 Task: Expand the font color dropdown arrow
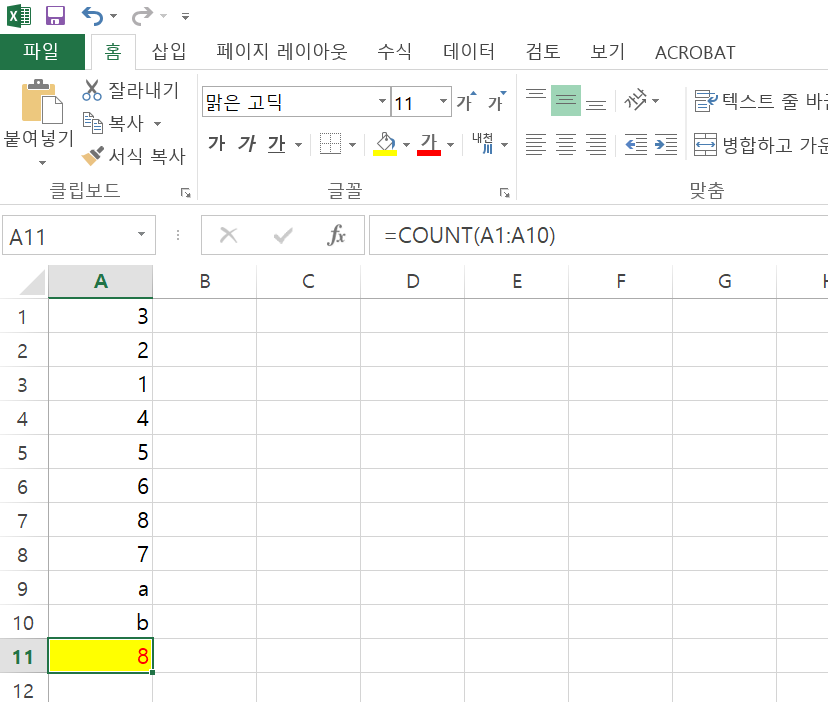(x=450, y=145)
